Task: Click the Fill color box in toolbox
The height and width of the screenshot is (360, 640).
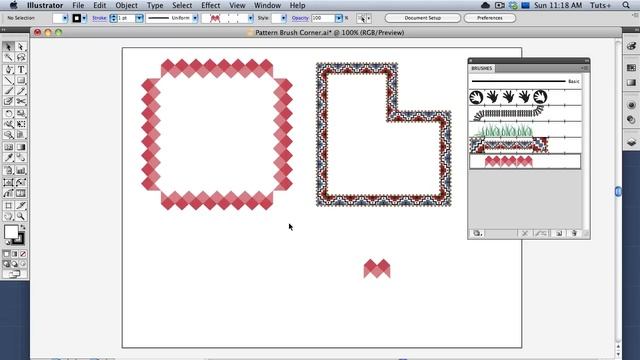Action: coord(11,232)
